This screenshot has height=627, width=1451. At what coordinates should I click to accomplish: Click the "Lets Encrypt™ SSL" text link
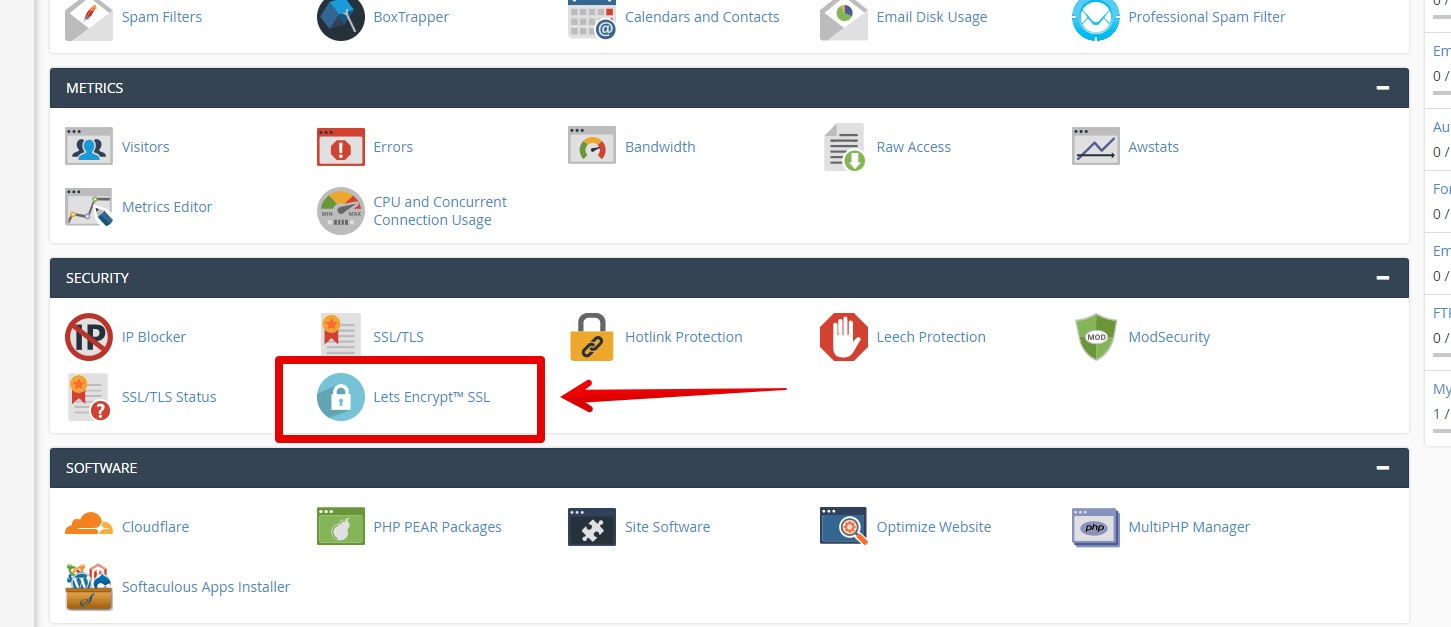432,397
